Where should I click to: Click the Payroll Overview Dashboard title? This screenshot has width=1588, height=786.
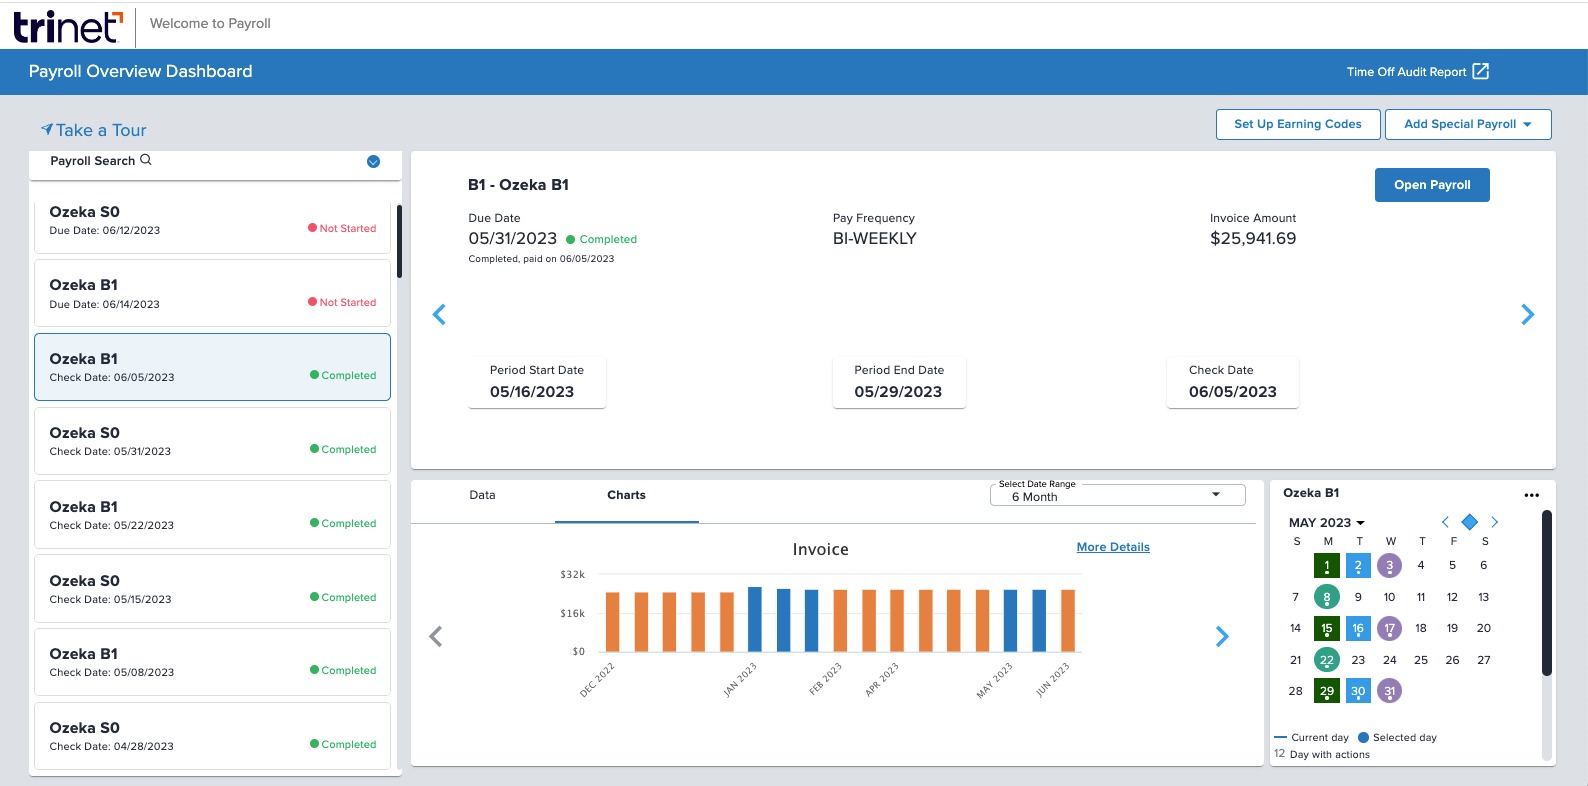click(141, 72)
